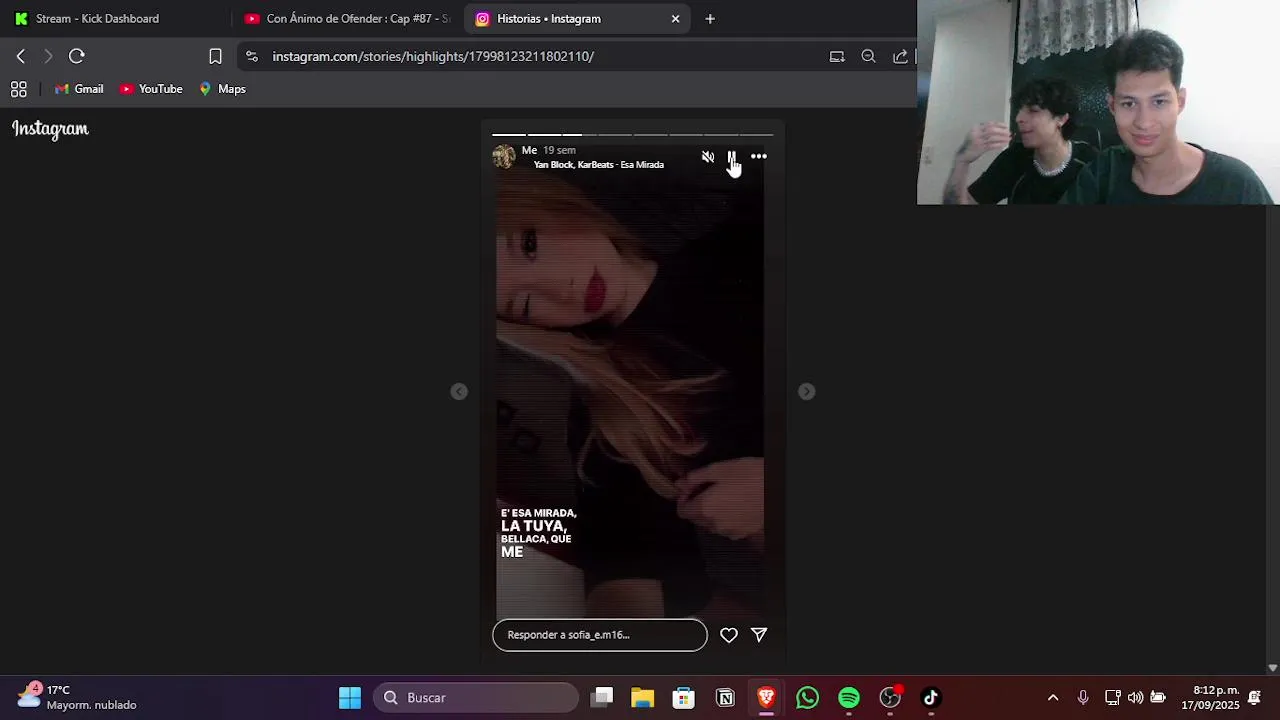Open the apps grid in bookmarks bar
Screen dimensions: 1280x720
tap(18, 89)
